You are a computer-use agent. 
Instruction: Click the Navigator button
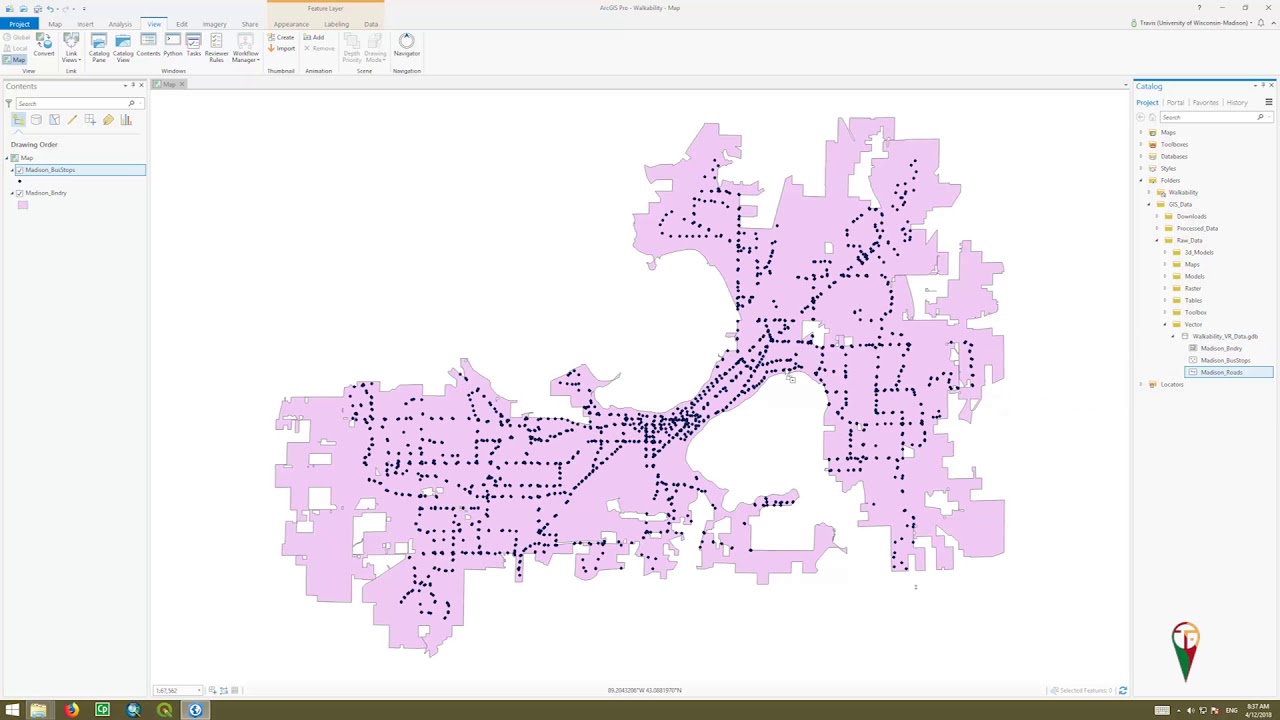pyautogui.click(x=406, y=45)
